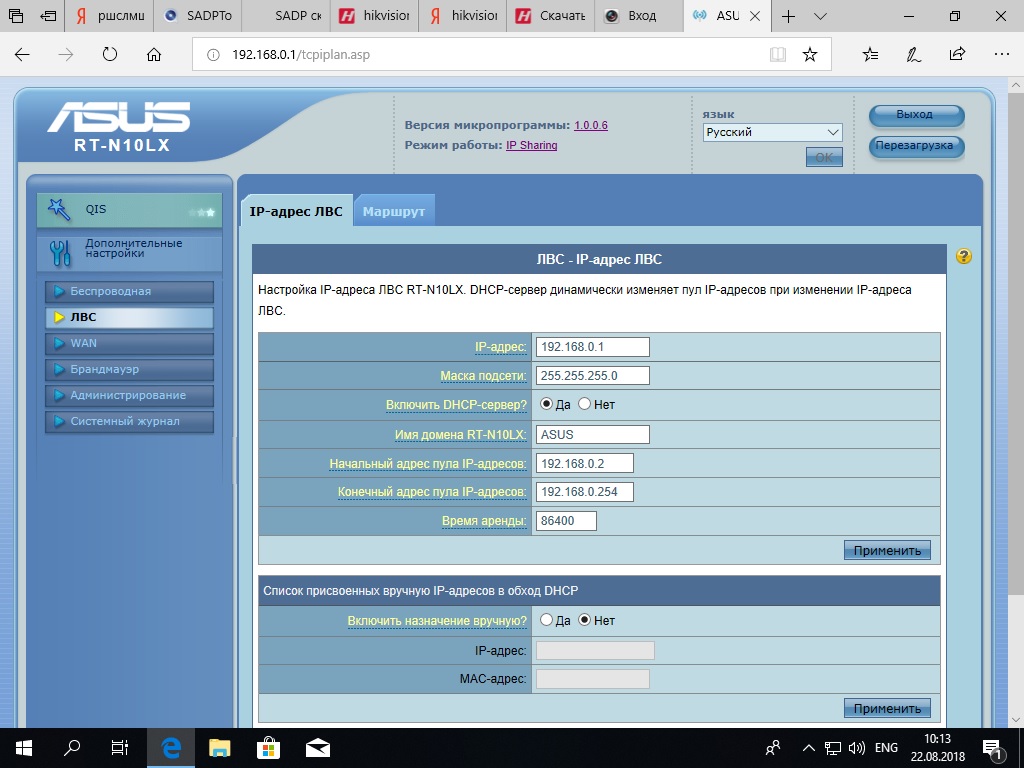1024x768 pixels.
Task: Select 'Нет' for DHCP server
Action: click(585, 404)
